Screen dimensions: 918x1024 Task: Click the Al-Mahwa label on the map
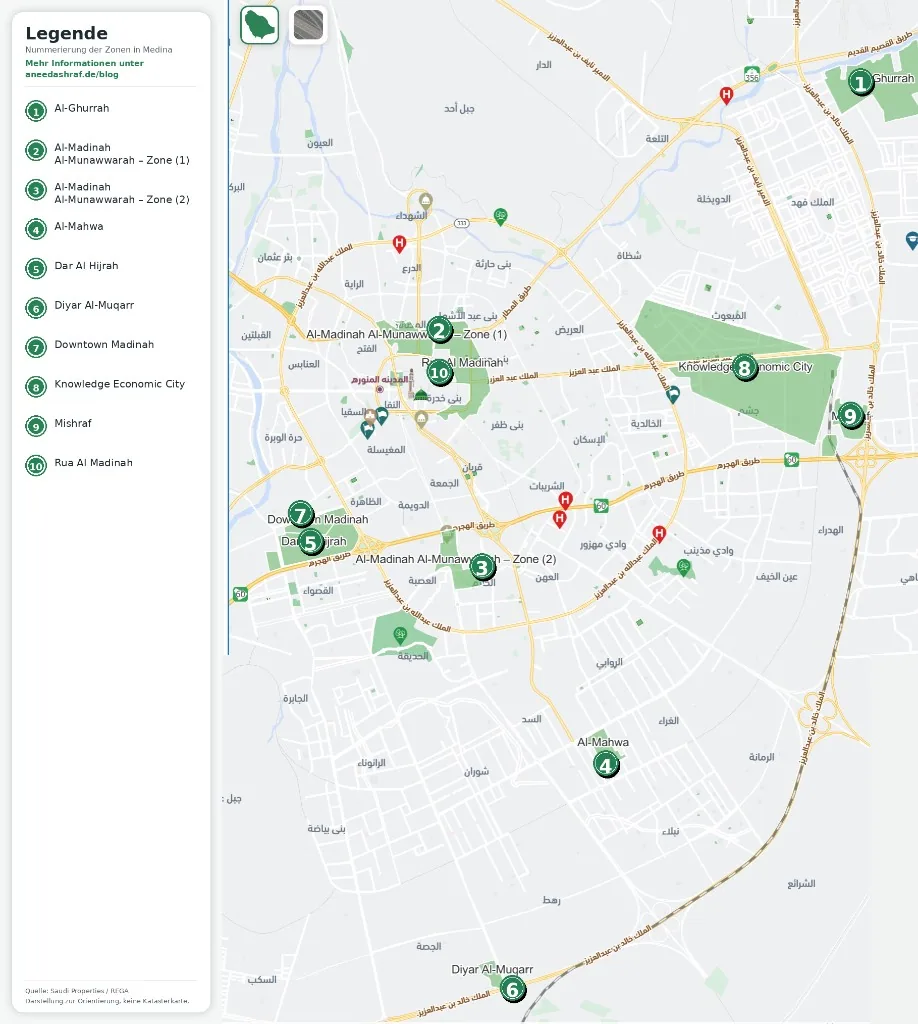603,742
